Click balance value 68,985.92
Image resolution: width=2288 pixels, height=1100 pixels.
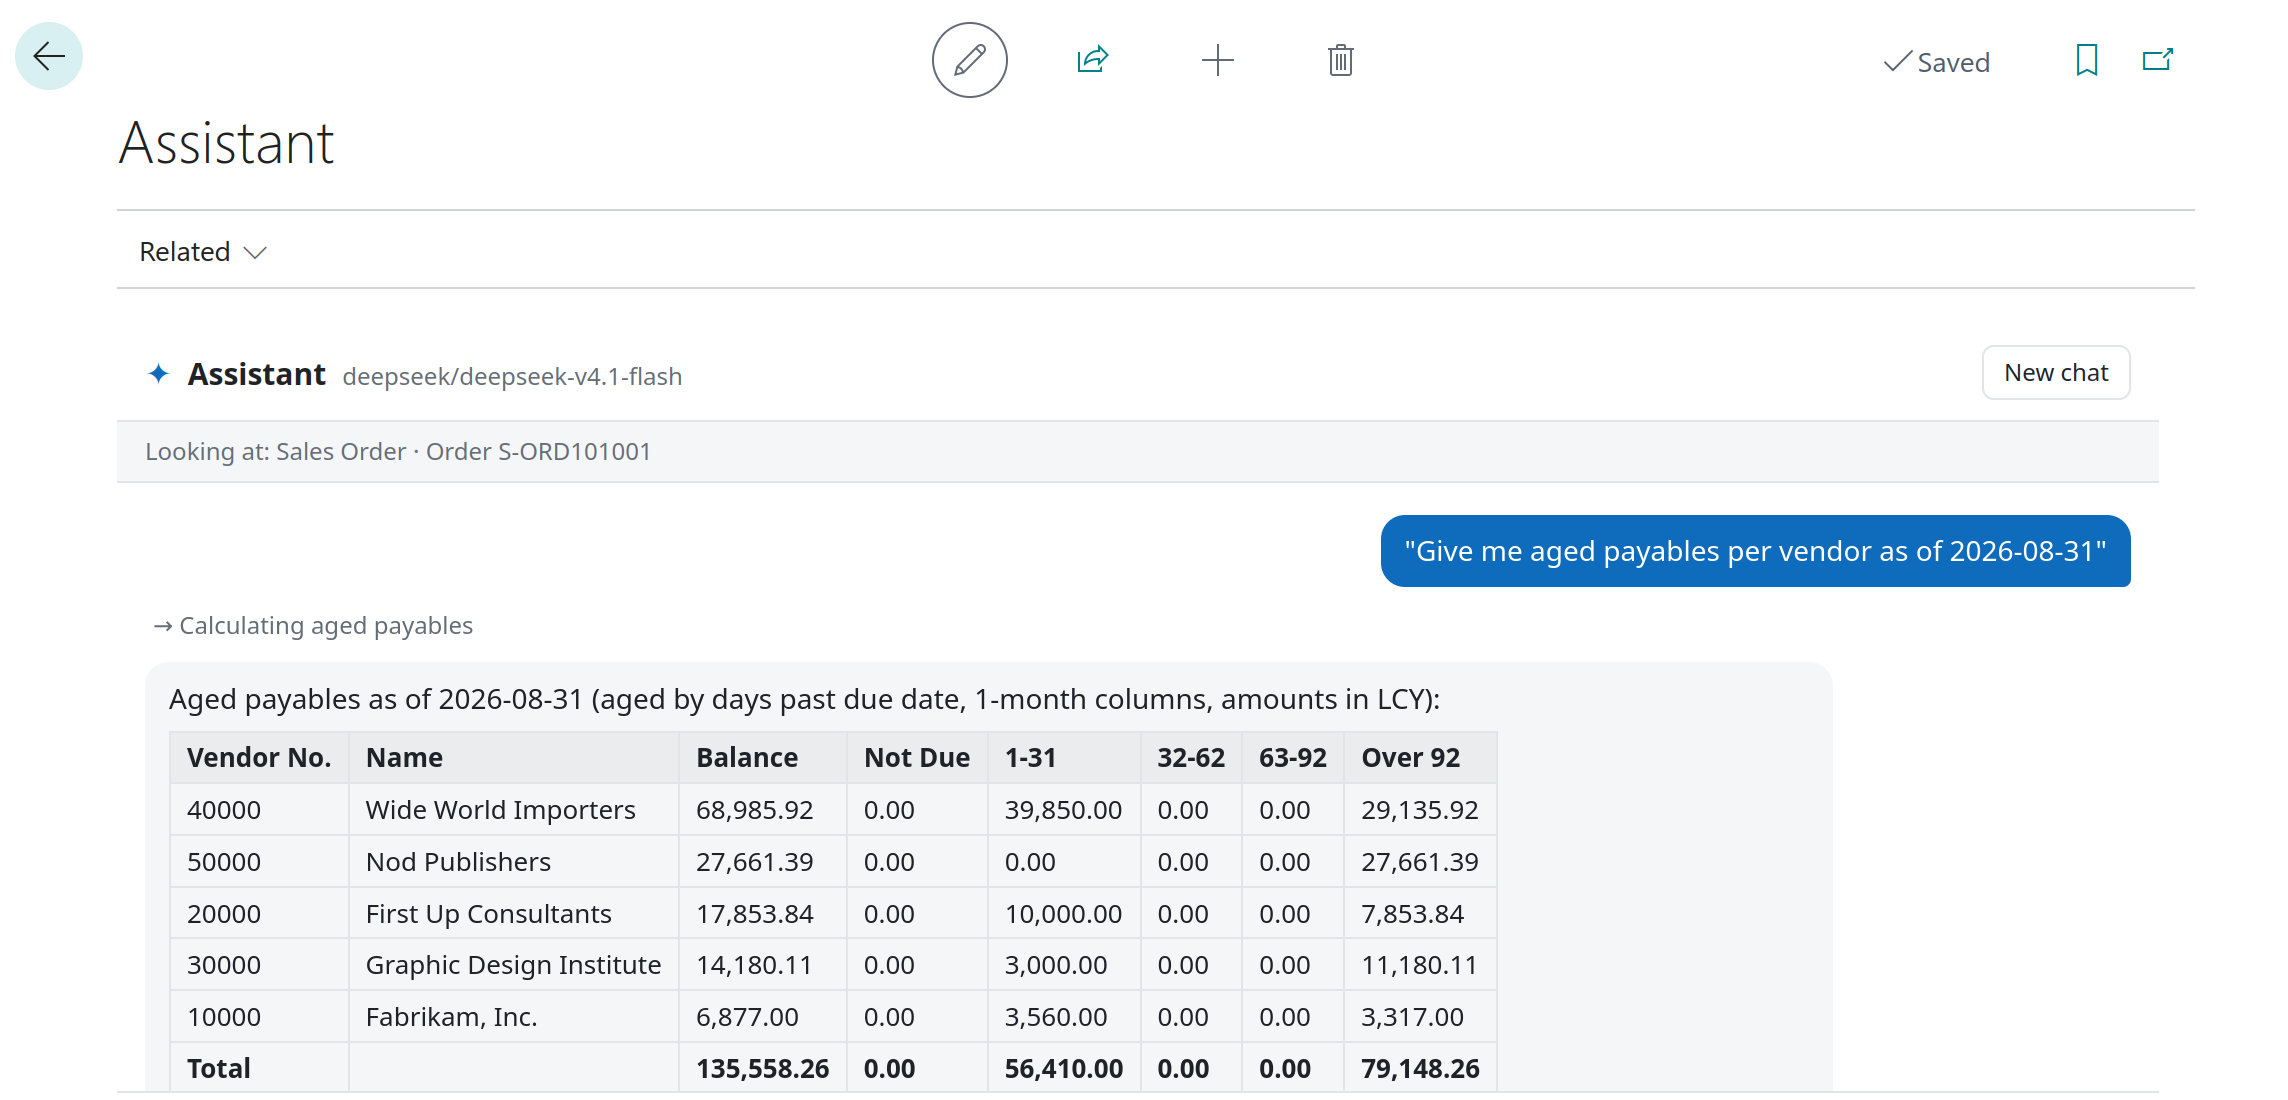(x=754, y=809)
